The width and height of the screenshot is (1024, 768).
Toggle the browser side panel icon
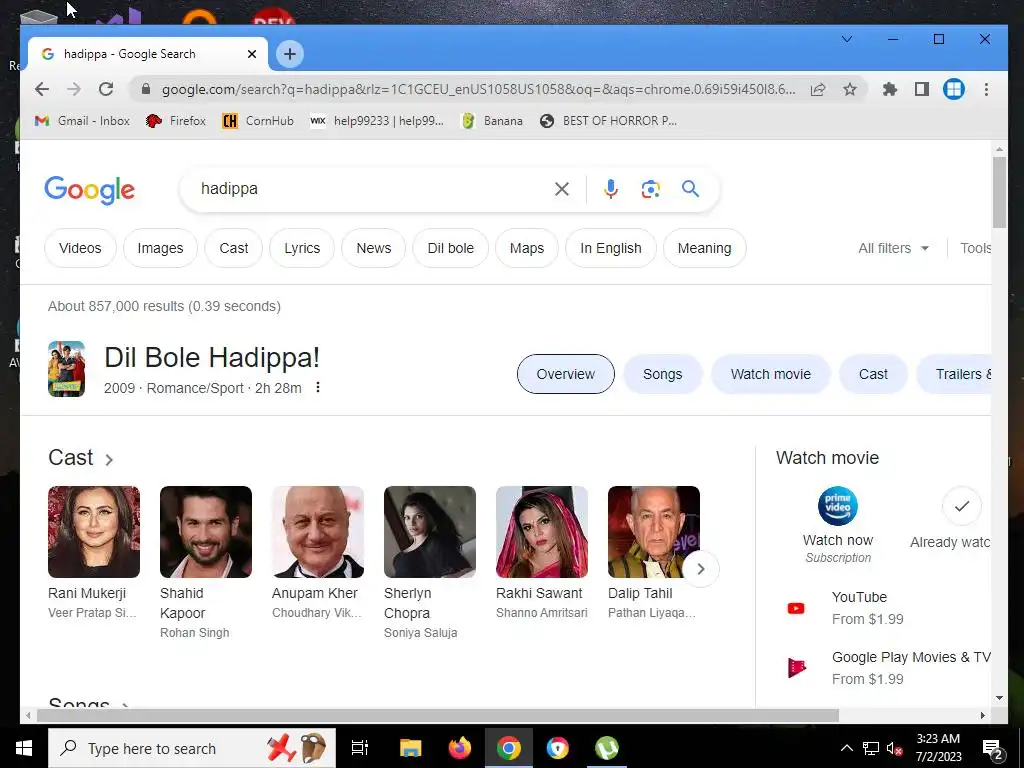pos(921,89)
